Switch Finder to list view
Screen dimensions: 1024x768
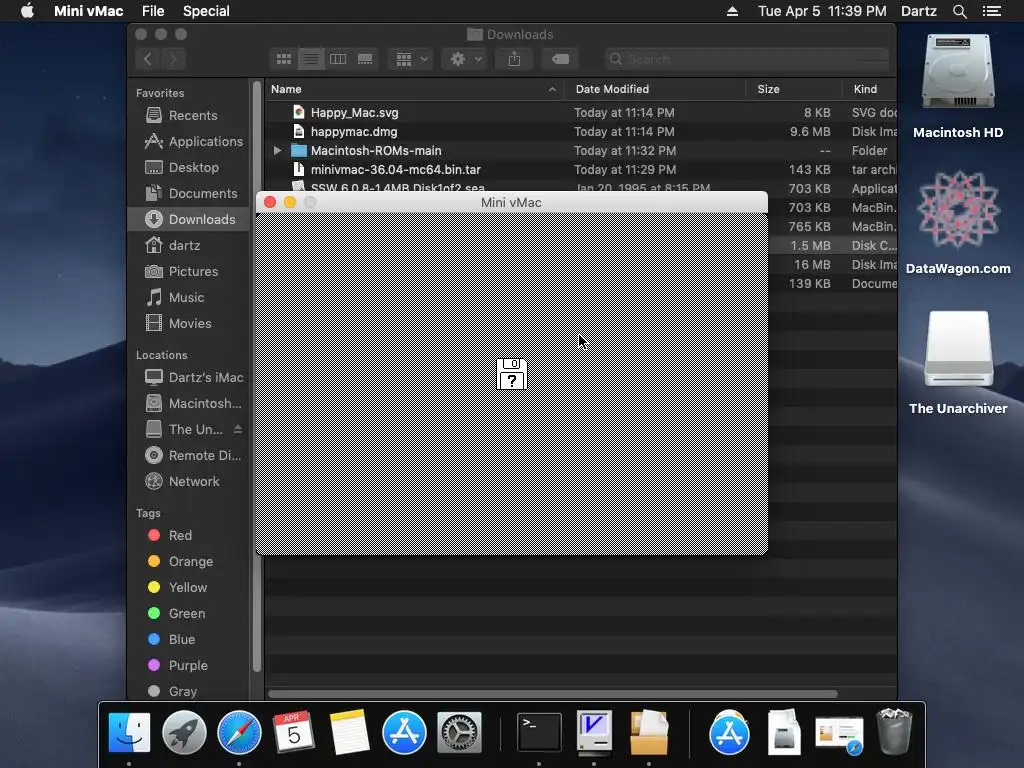coord(311,59)
